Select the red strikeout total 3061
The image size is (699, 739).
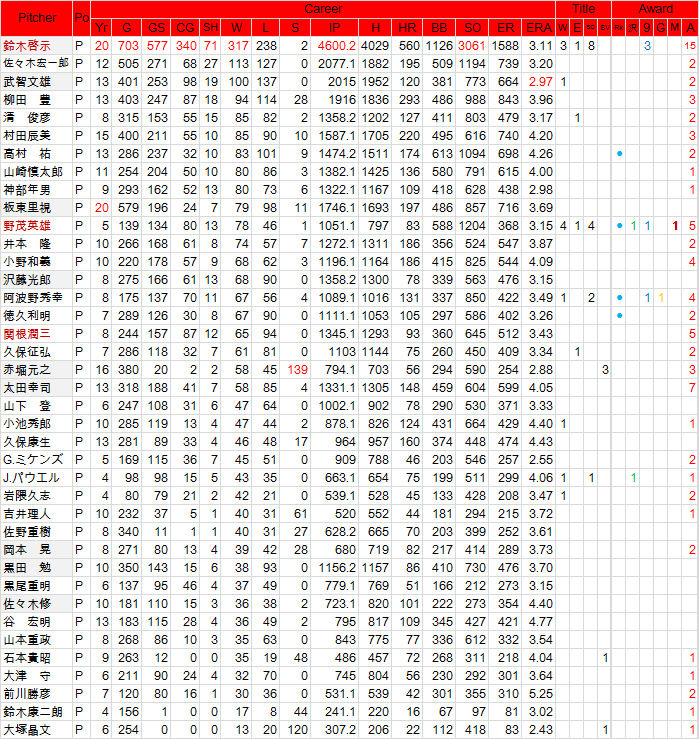pyautogui.click(x=472, y=46)
